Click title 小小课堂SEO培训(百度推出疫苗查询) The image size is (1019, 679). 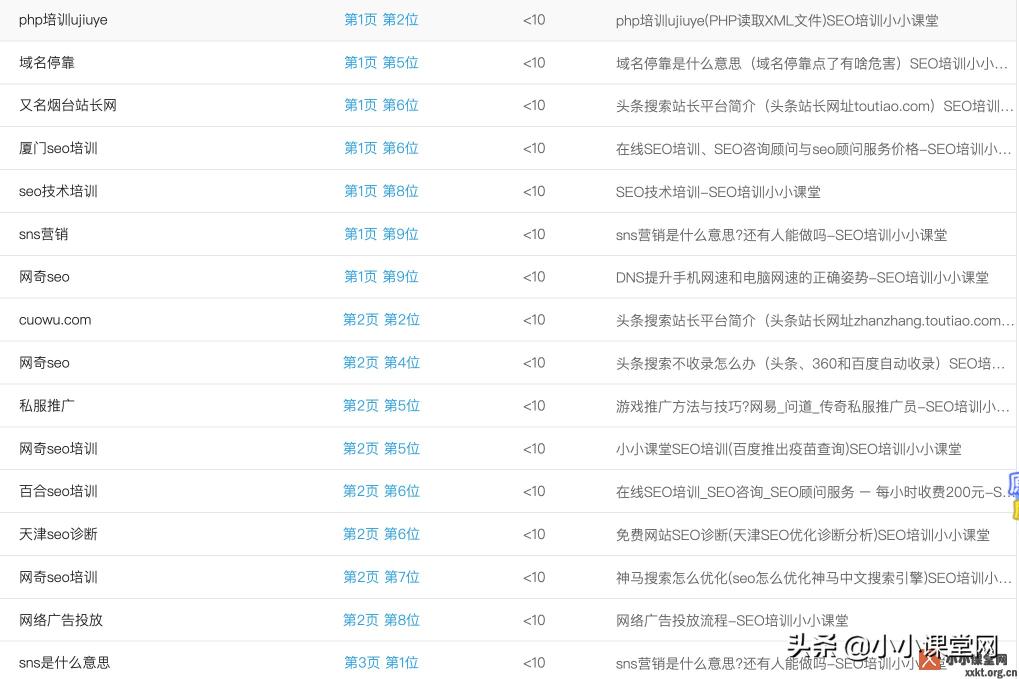coord(788,449)
